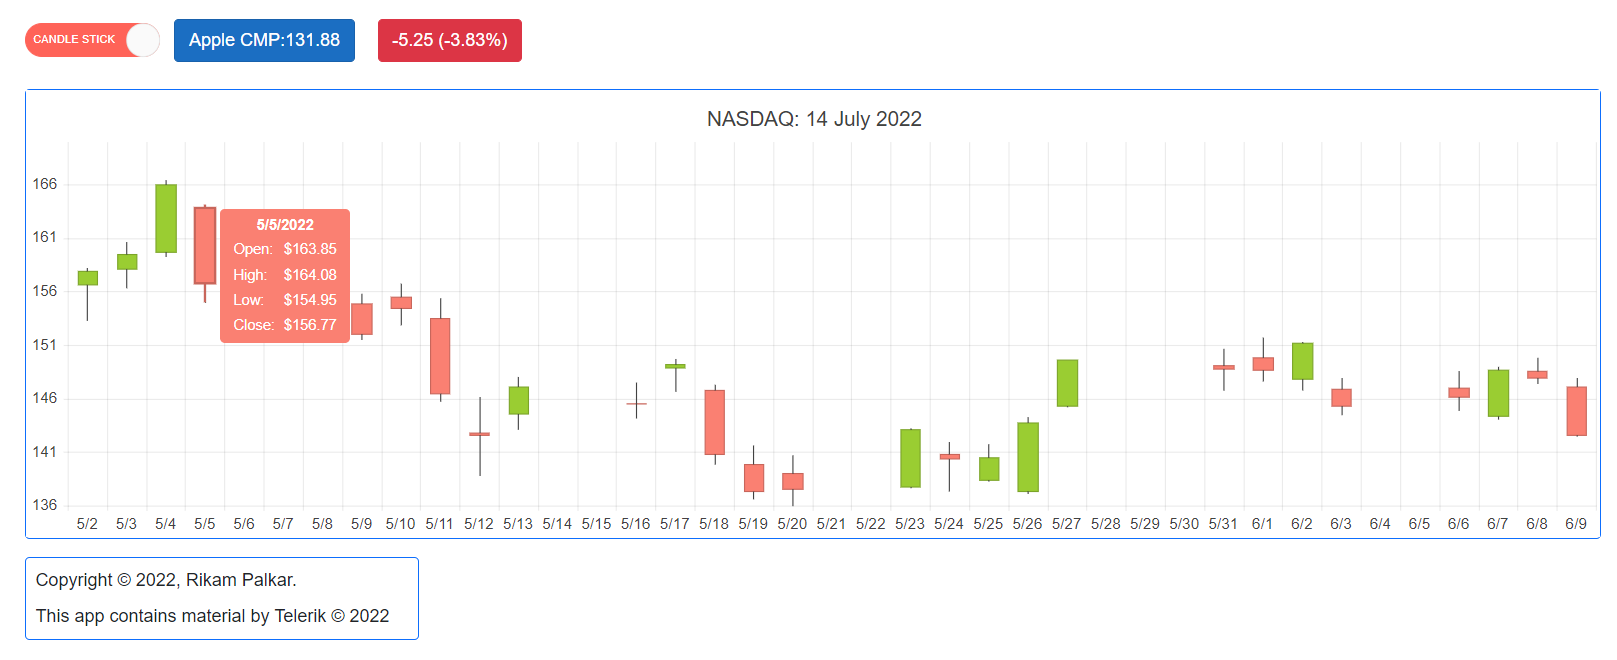Click the Telerik copyright notice text

pos(212,616)
